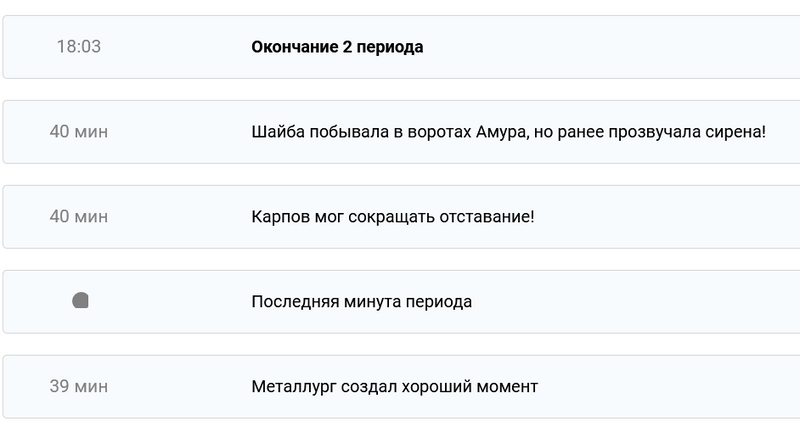Click the word "Шайба"
800x426 pixels.
click(x=277, y=131)
